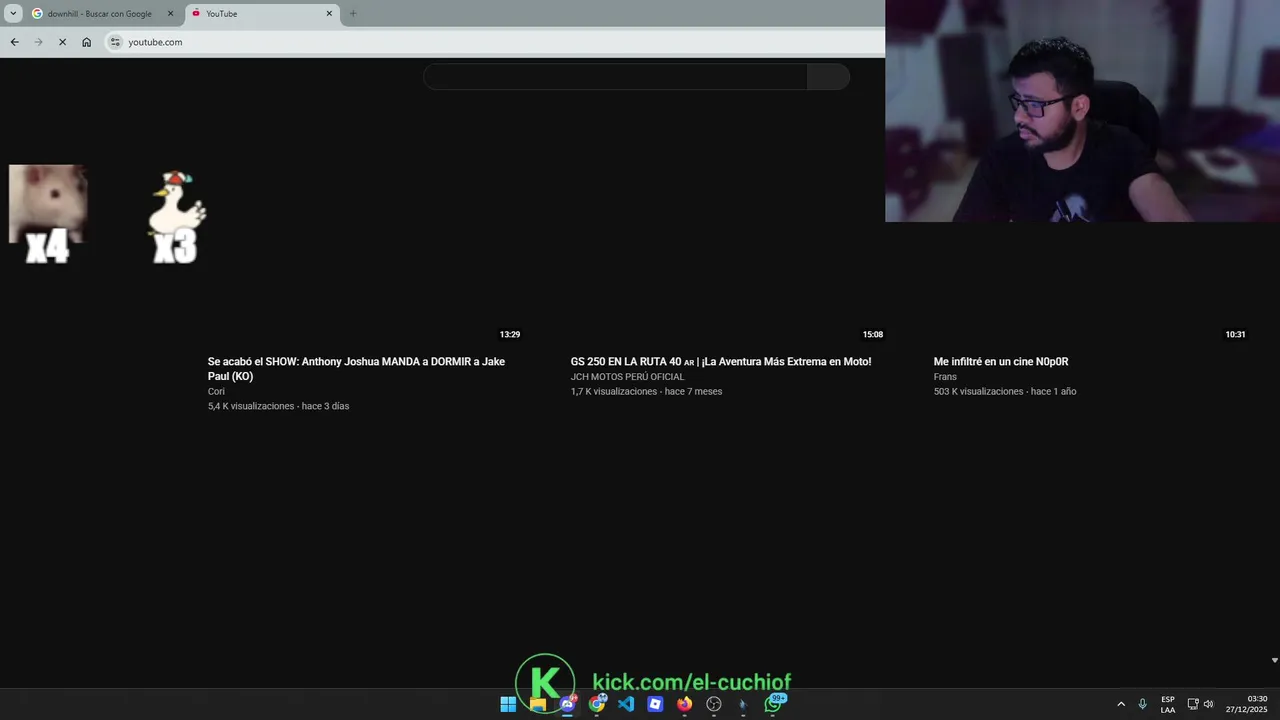Open the browser home page button
Screen dimensions: 1280x720
pos(87,42)
